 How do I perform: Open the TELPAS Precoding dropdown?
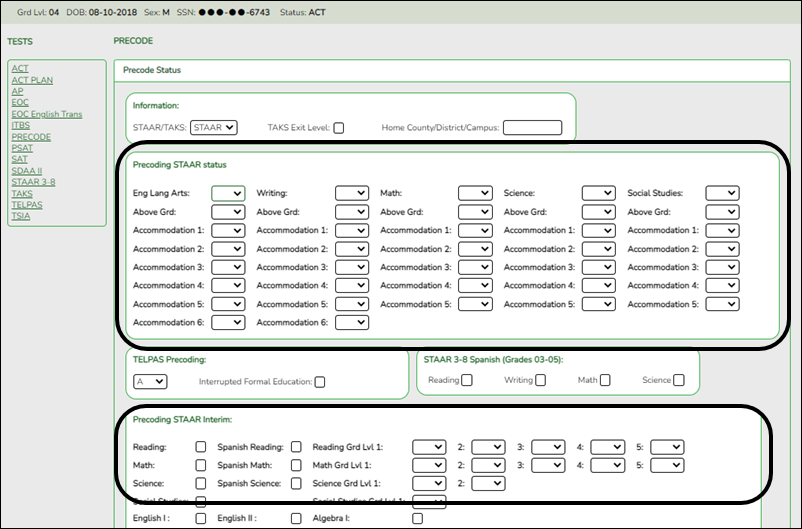pos(150,381)
